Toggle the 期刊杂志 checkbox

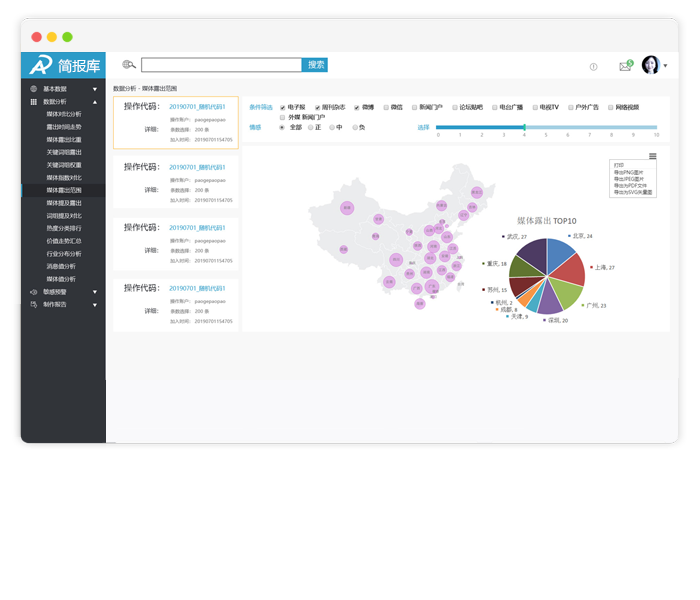[317, 108]
